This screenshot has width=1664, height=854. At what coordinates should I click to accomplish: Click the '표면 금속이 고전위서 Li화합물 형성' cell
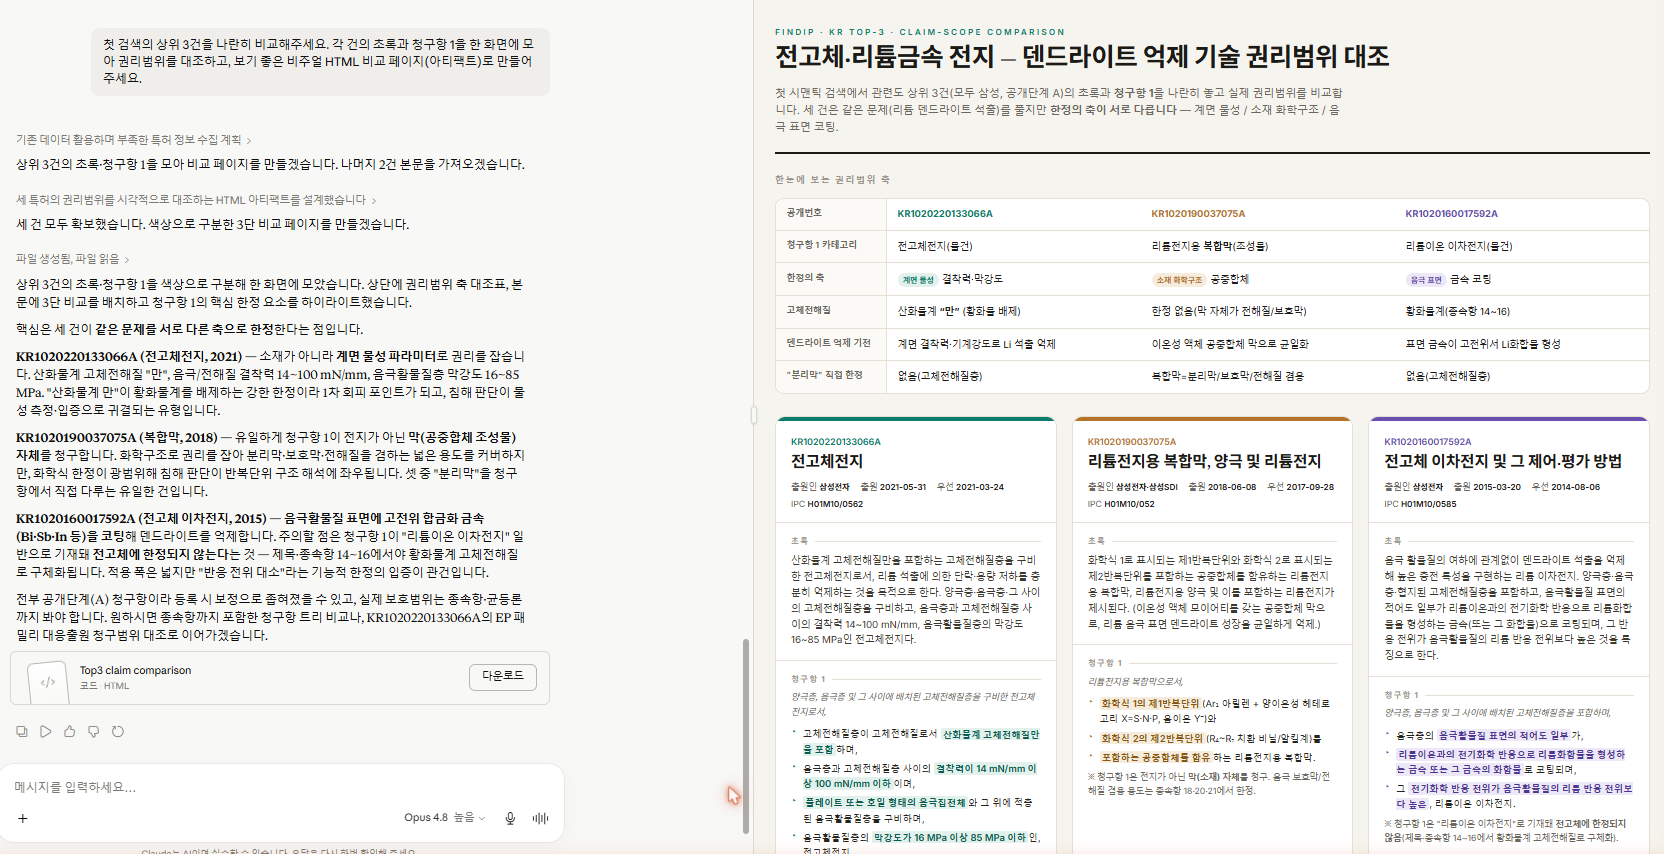point(1482,344)
